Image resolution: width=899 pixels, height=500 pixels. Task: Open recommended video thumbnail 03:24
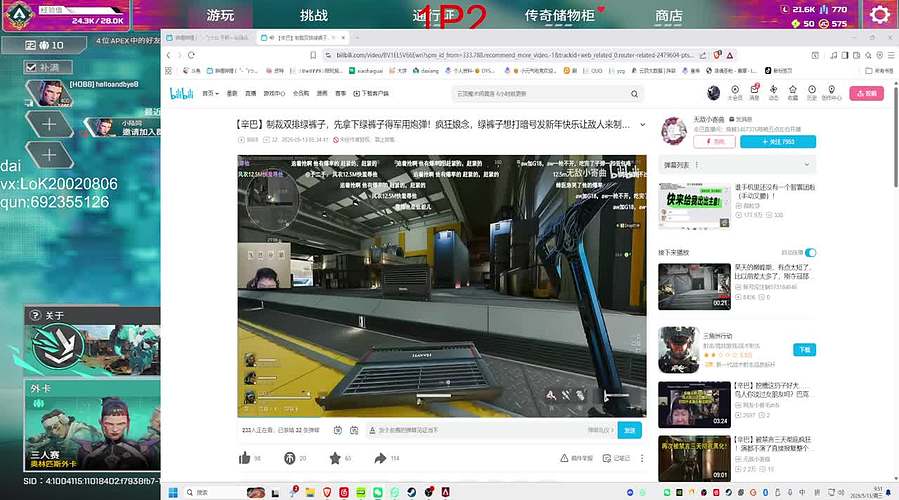click(x=694, y=404)
